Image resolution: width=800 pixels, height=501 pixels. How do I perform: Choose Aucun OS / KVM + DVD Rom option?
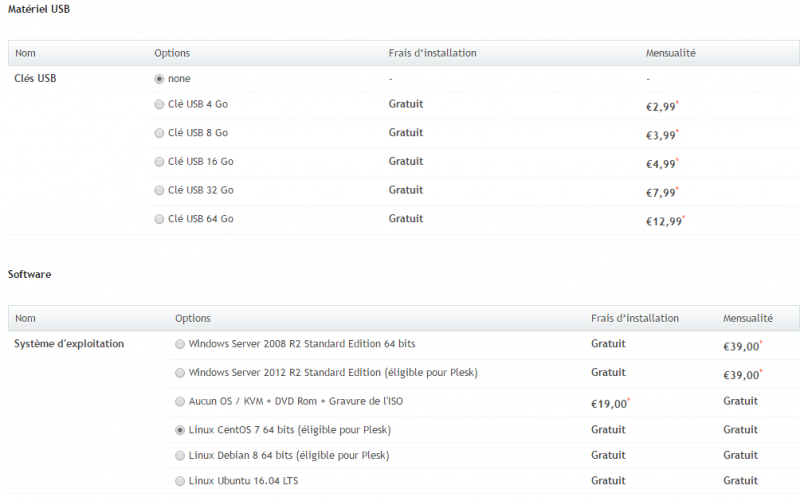point(180,402)
